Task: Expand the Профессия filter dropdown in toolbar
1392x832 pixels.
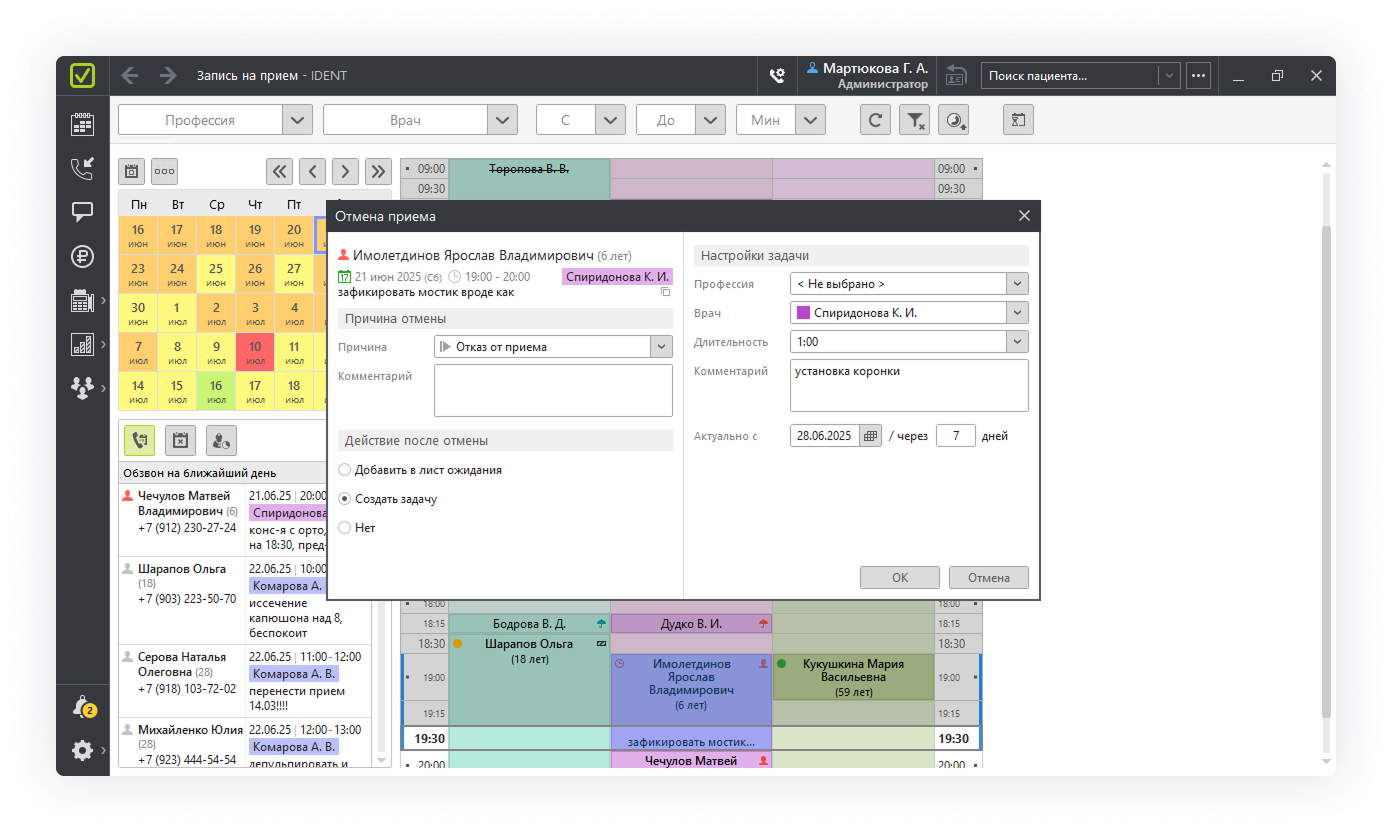Action: pos(297,120)
